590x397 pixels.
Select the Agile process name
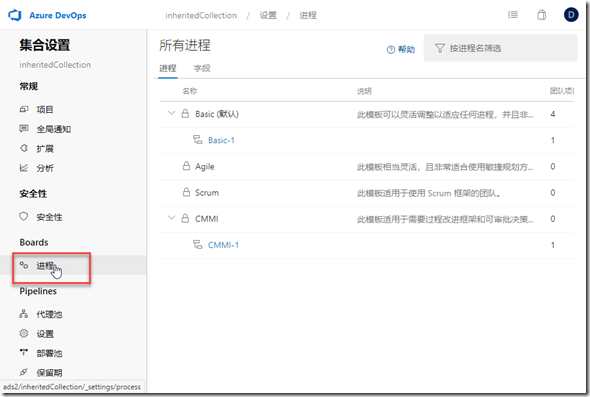205,167
